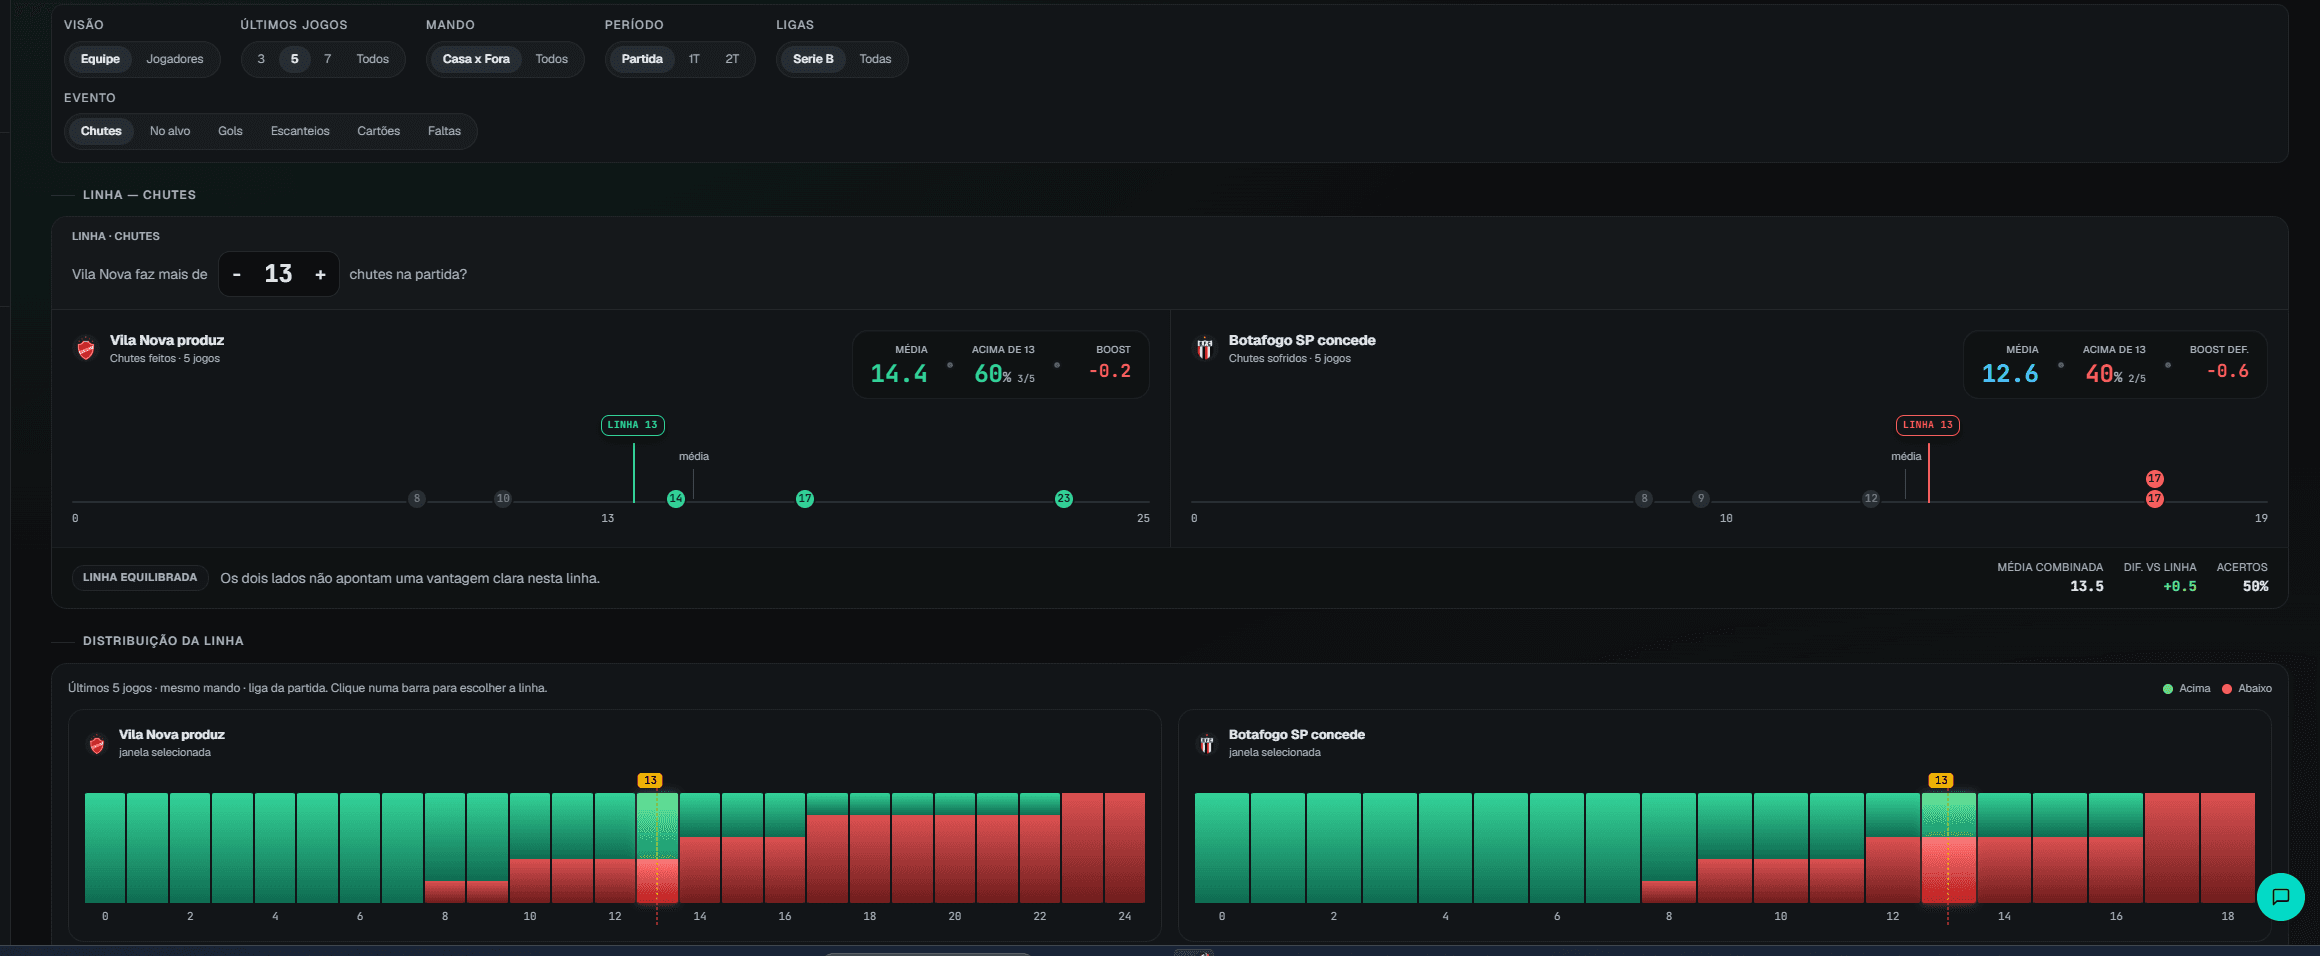Viewport: 2320px width, 956px height.
Task: Click Botafogo SP média value 12.6
Action: coord(2010,374)
